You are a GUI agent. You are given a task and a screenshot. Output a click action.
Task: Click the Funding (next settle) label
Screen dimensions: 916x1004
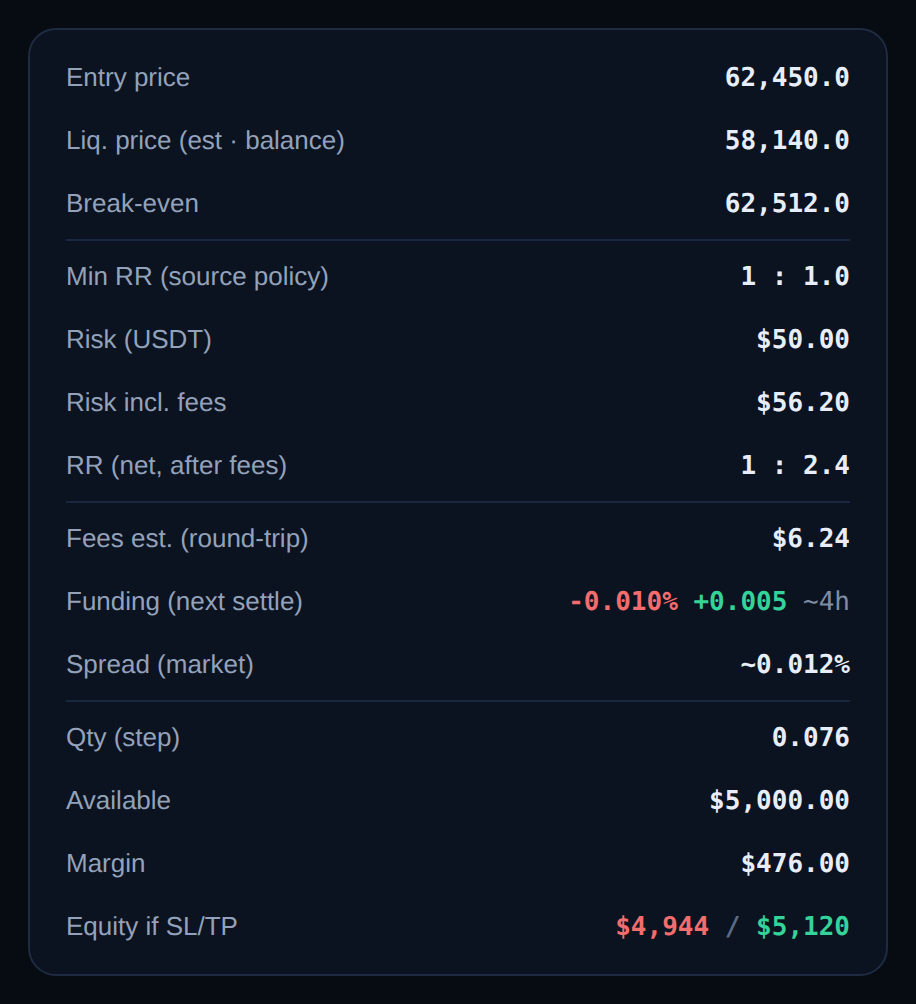184,602
